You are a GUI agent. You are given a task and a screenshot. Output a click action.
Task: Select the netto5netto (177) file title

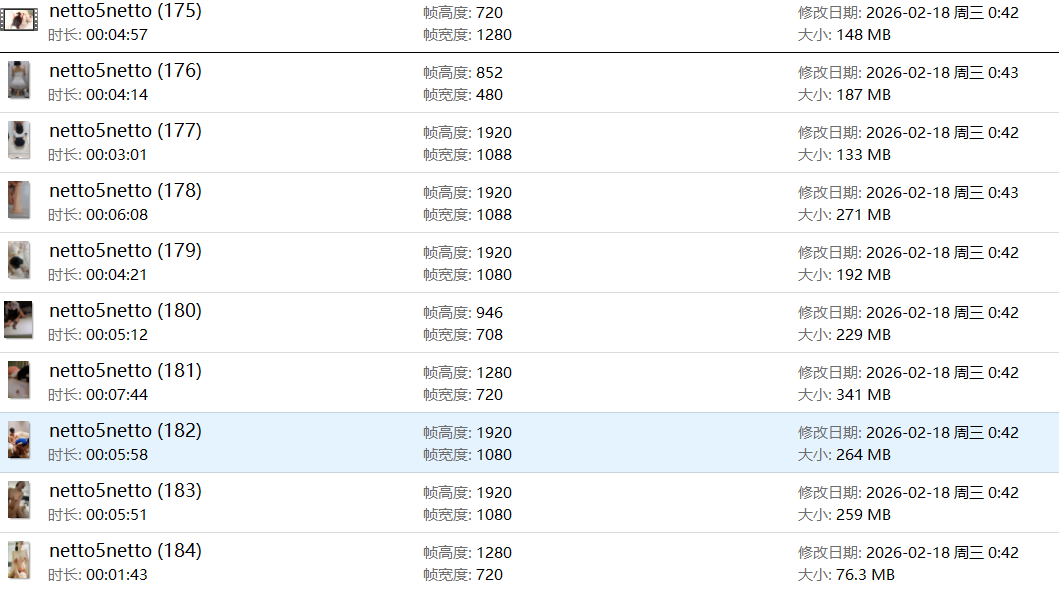125,131
